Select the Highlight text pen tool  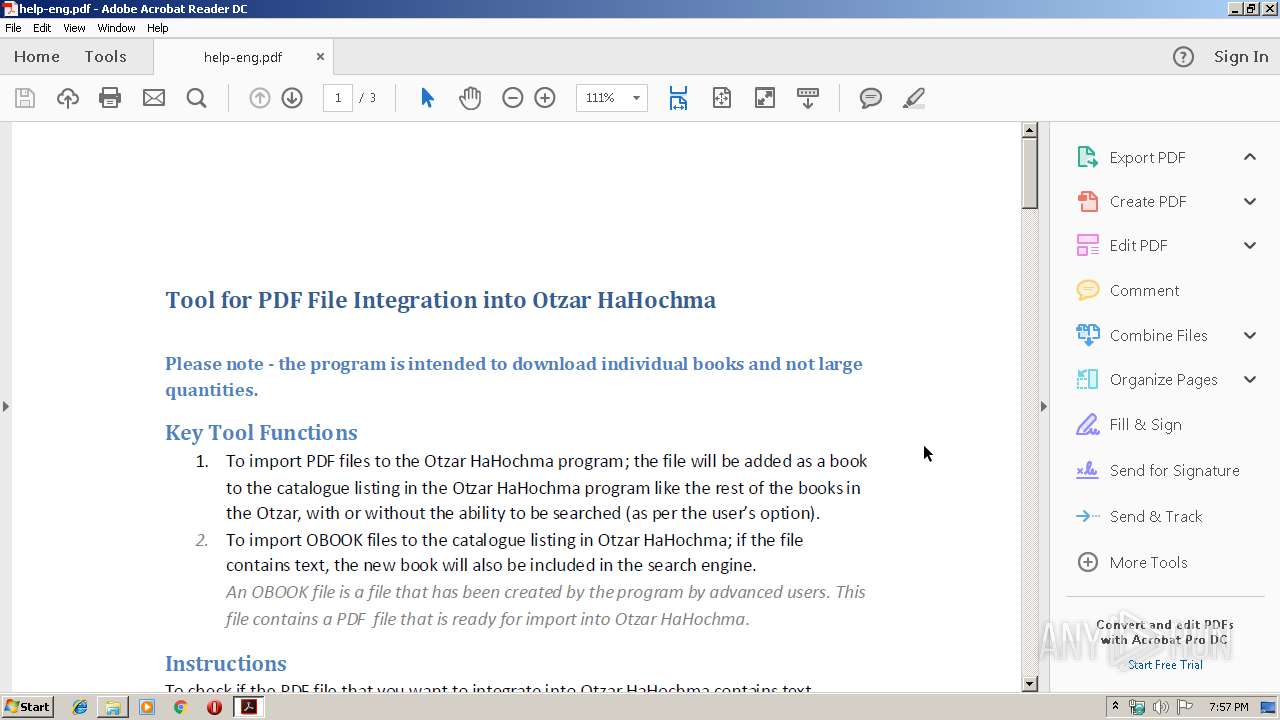click(x=914, y=98)
